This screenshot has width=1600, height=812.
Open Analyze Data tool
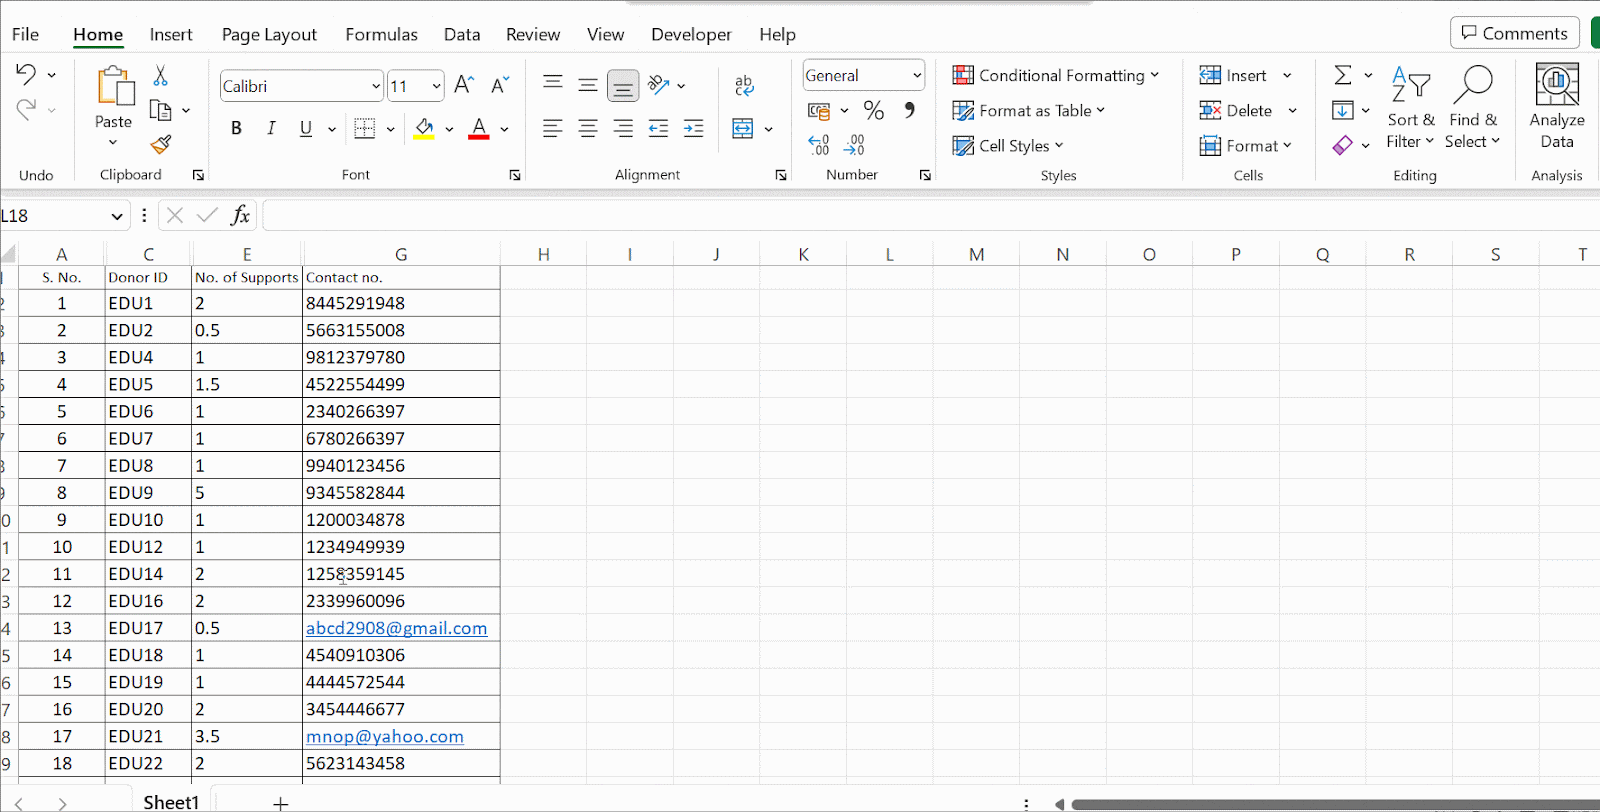[1556, 106]
